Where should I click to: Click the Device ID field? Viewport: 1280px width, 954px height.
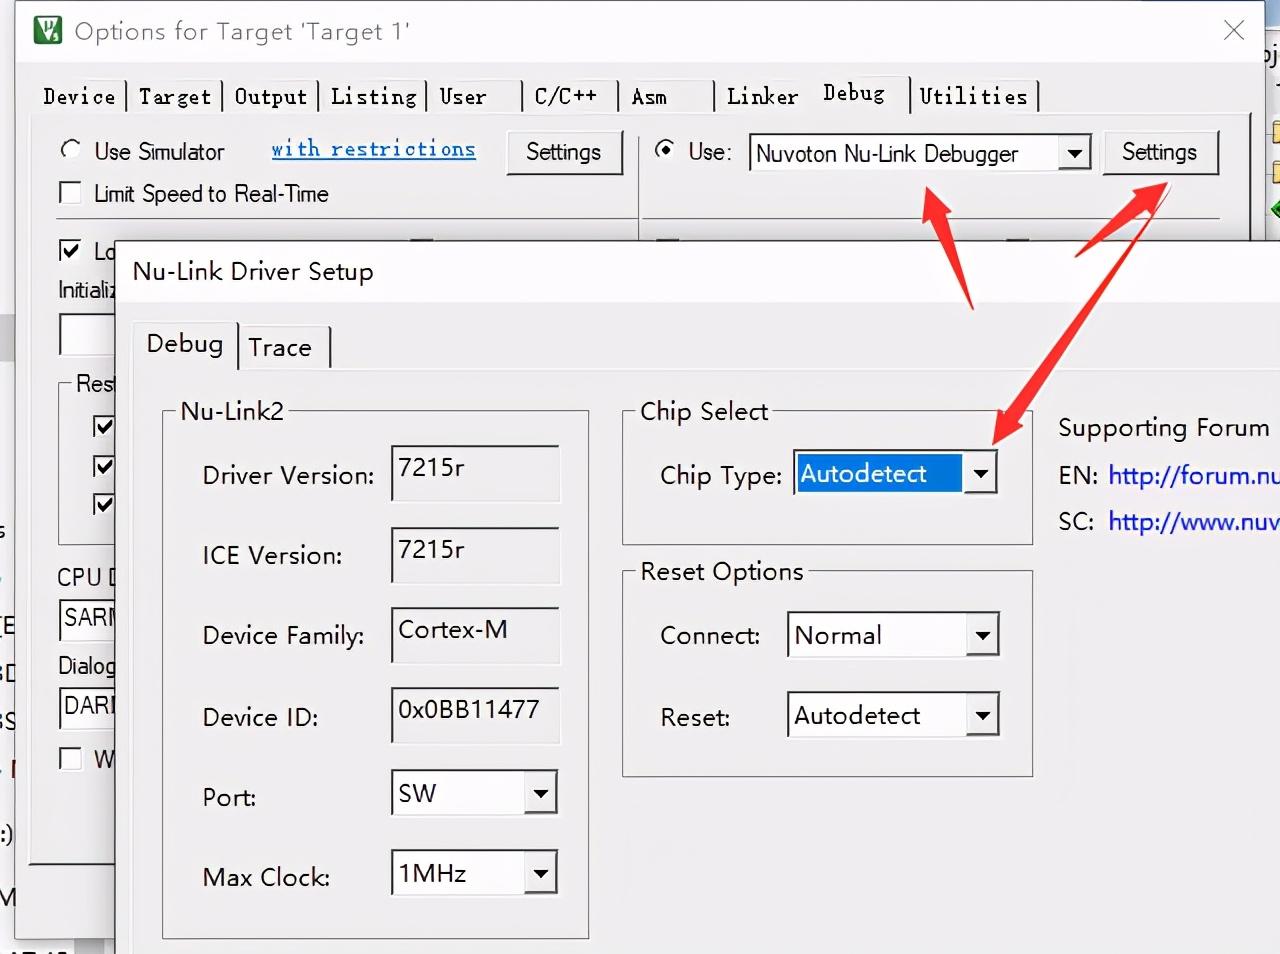tap(475, 715)
